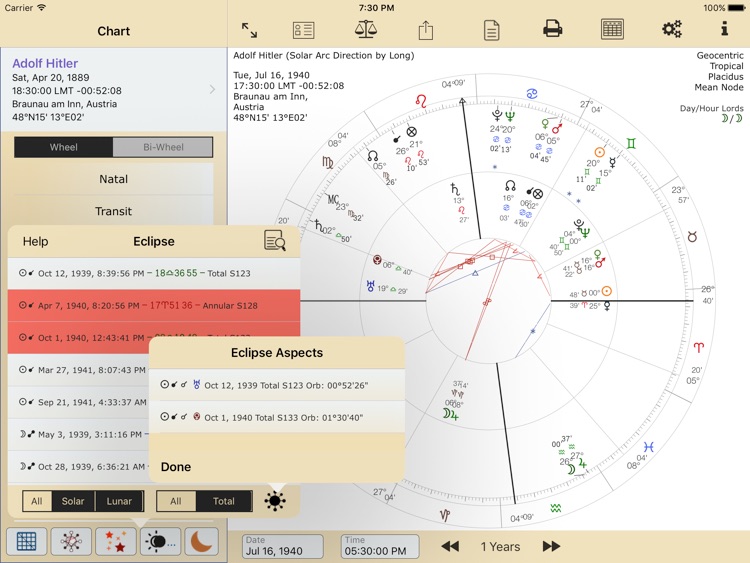Open the chart data card icon
Image resolution: width=750 pixels, height=563 pixels.
[x=303, y=30]
